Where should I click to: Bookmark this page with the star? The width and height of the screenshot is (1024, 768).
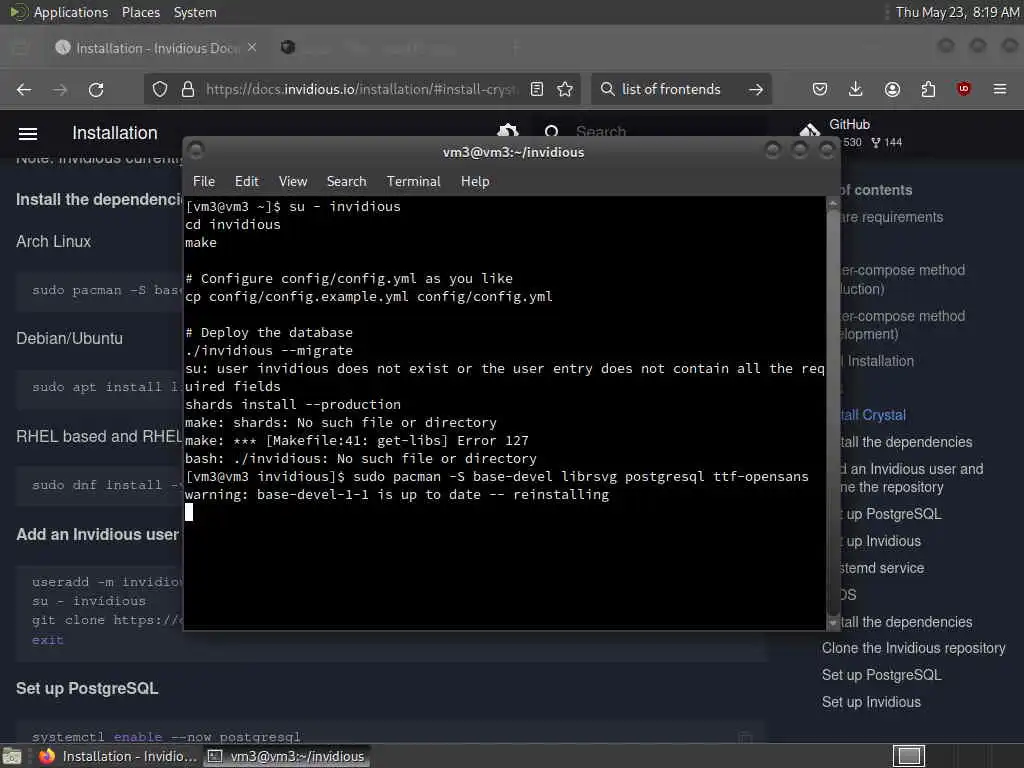pyautogui.click(x=565, y=89)
